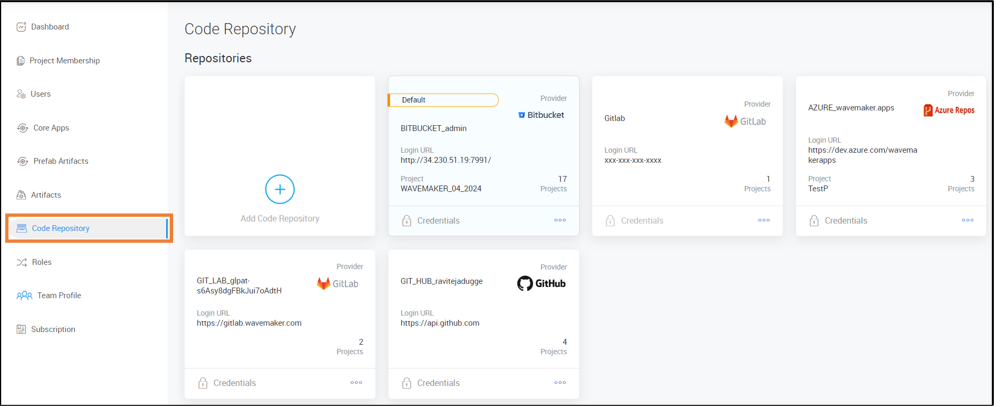
Task: Click lock icon on GIT_HUB_ravitejadugge card
Action: coord(407,383)
